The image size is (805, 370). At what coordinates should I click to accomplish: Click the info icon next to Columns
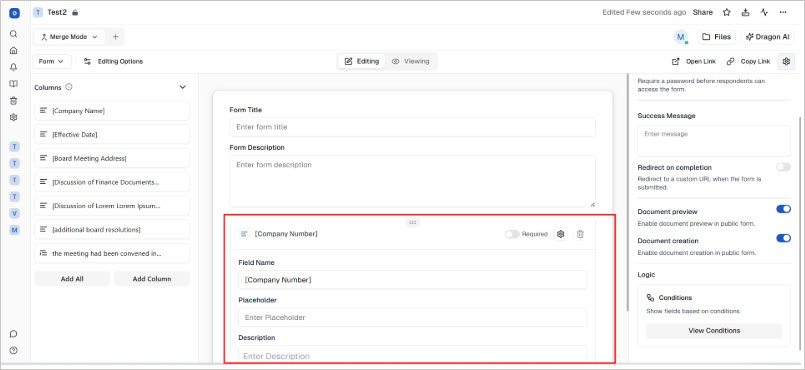(x=69, y=87)
